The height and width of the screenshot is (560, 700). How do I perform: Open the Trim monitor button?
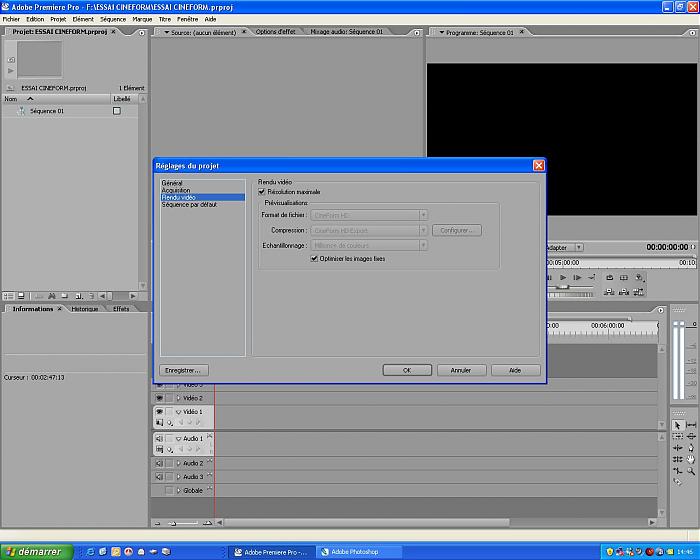639,292
